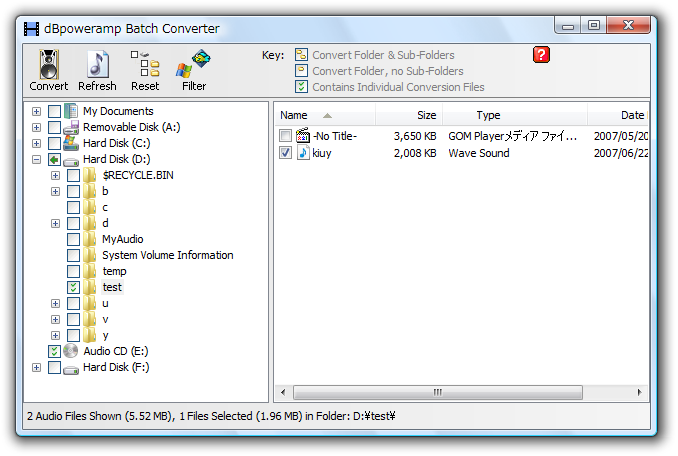Click the horizontal scrollbar thumb

click(438, 392)
